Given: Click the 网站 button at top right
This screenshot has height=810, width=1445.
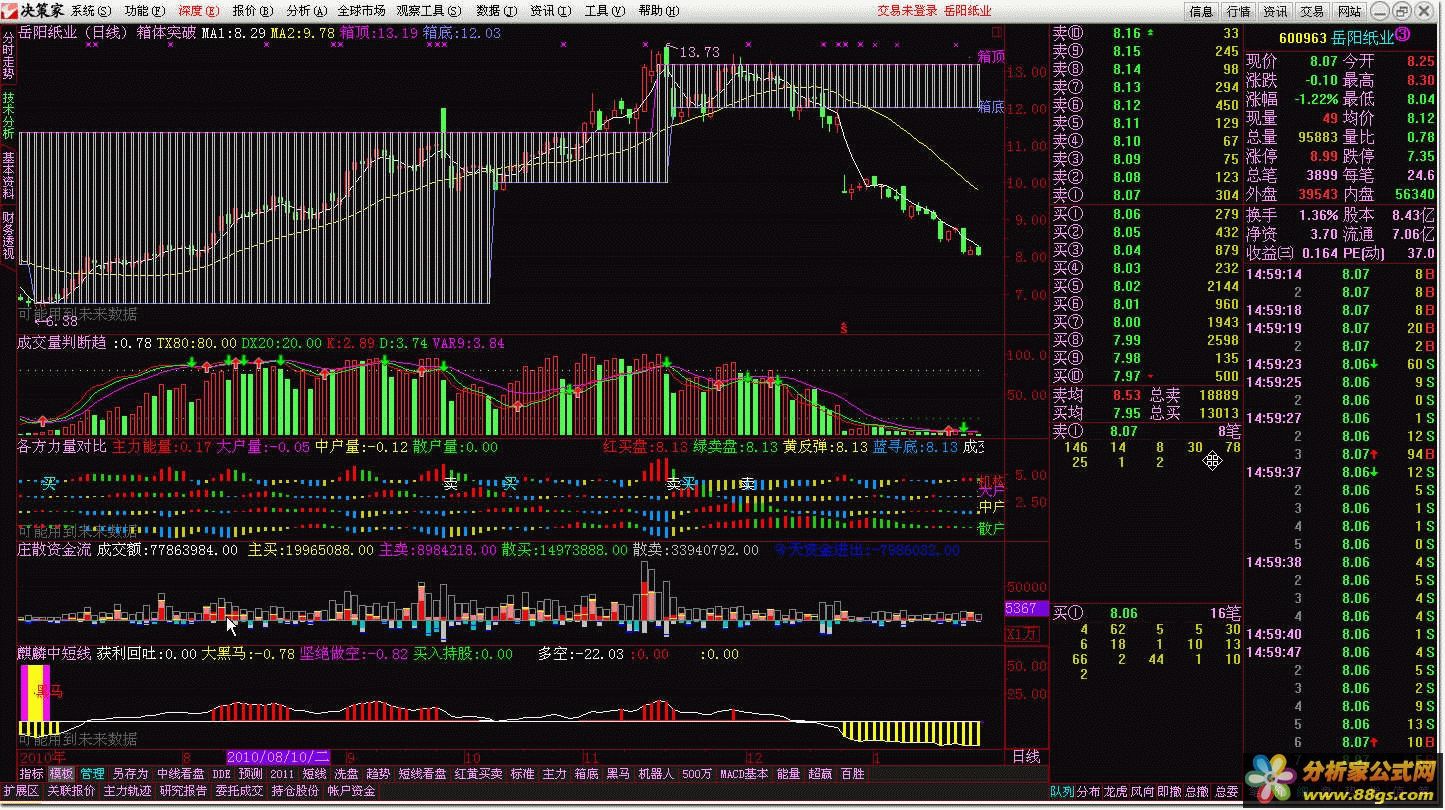Looking at the screenshot, I should 1350,12.
